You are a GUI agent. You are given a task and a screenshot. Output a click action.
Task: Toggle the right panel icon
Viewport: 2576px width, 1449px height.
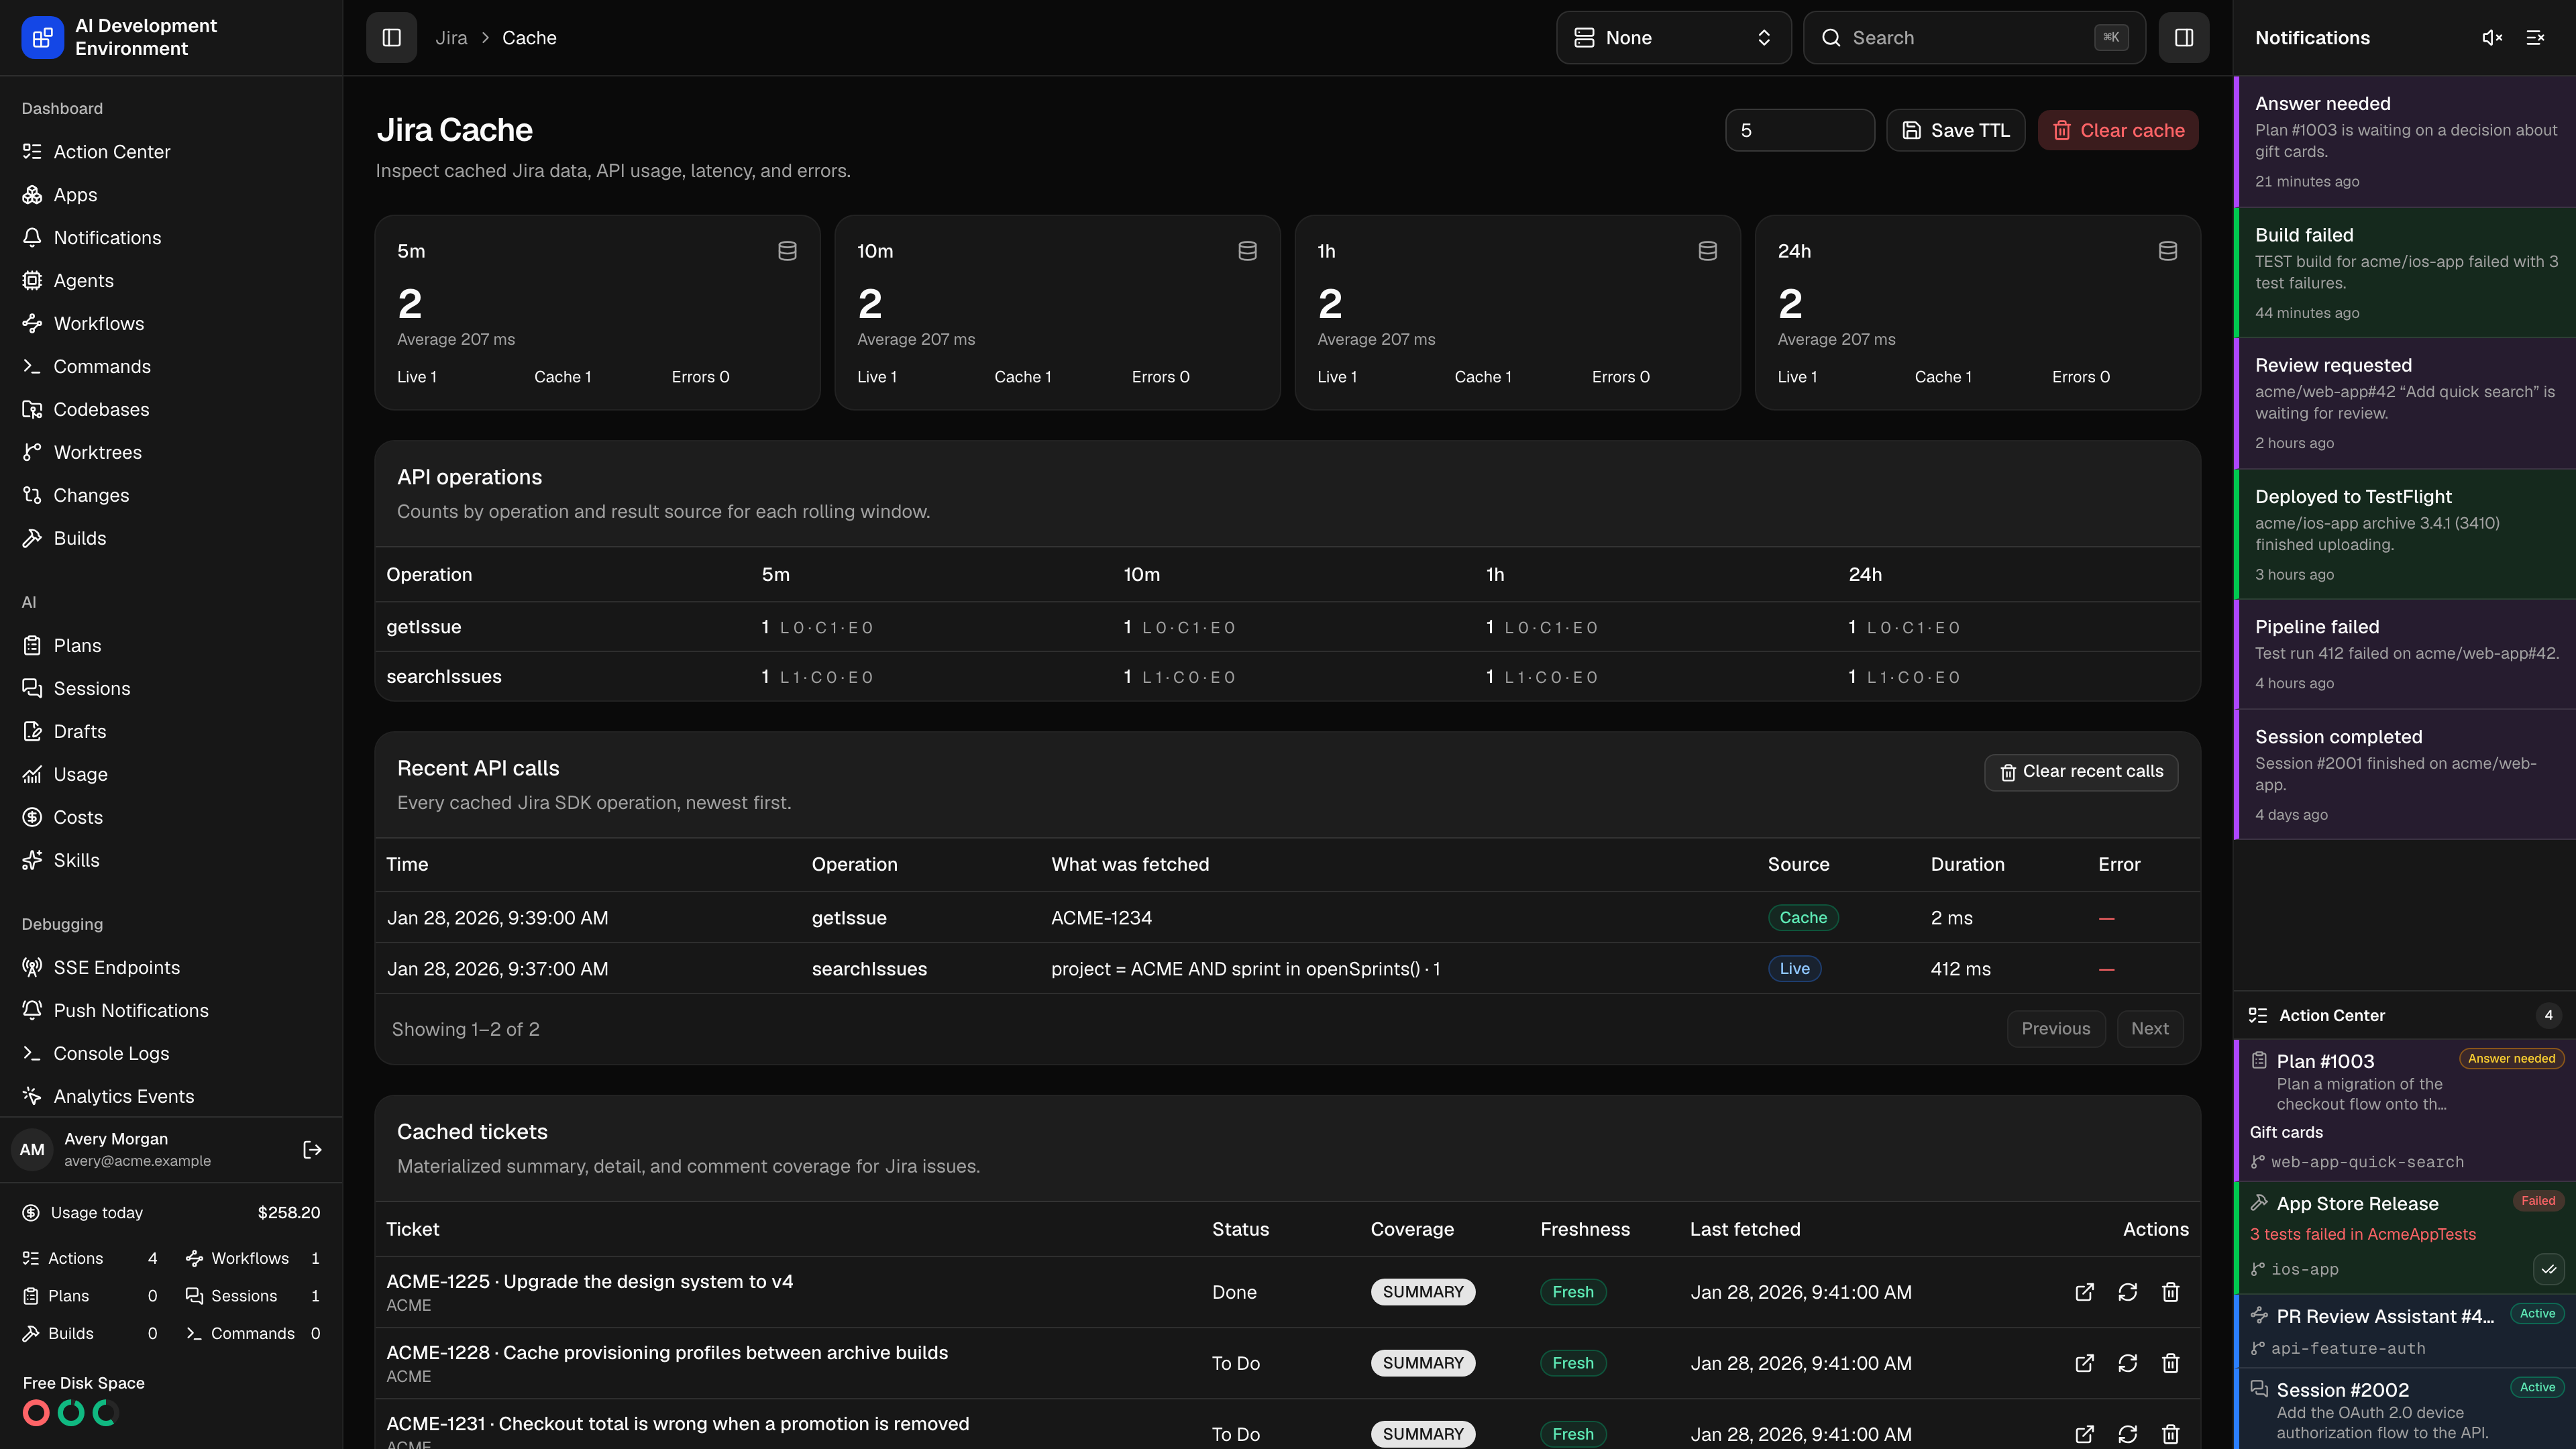pos(2183,38)
